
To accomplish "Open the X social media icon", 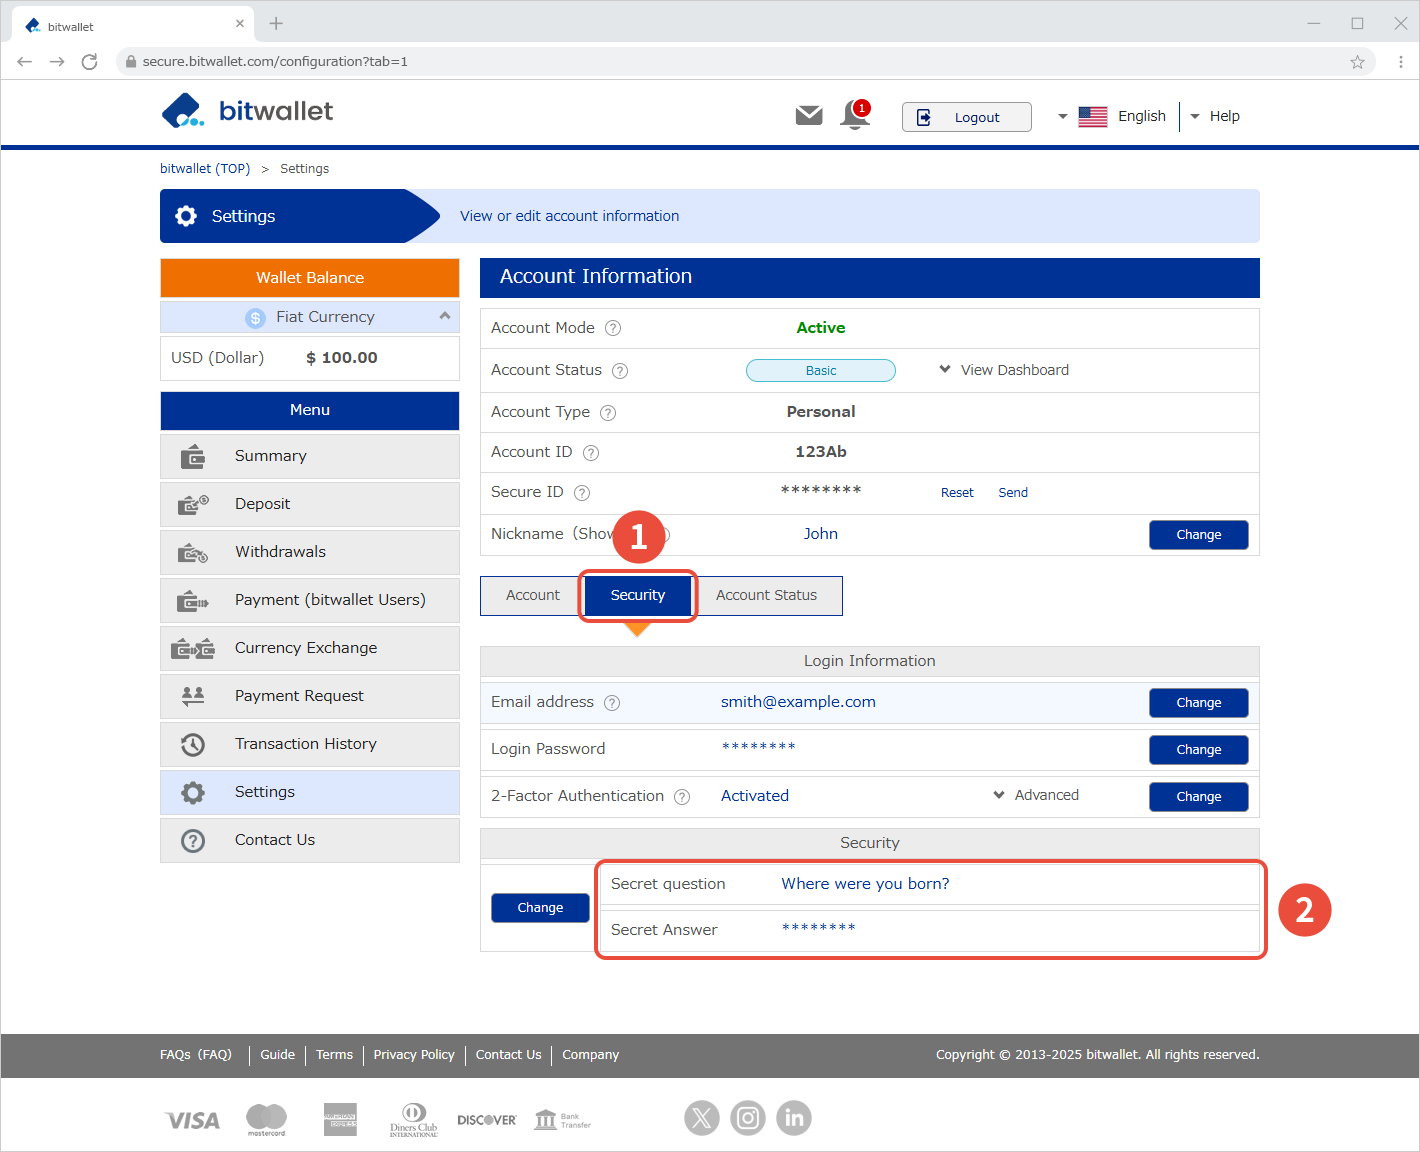I will pyautogui.click(x=701, y=1118).
